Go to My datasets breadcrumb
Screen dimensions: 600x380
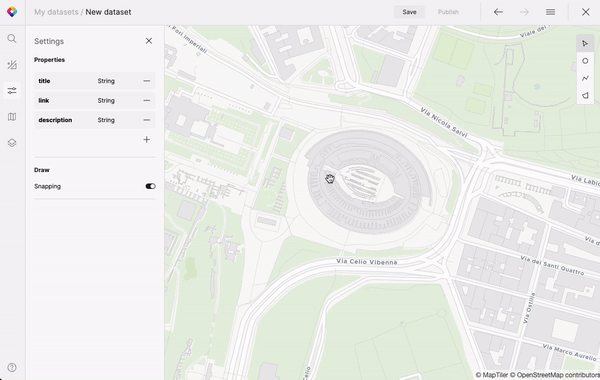pos(56,12)
